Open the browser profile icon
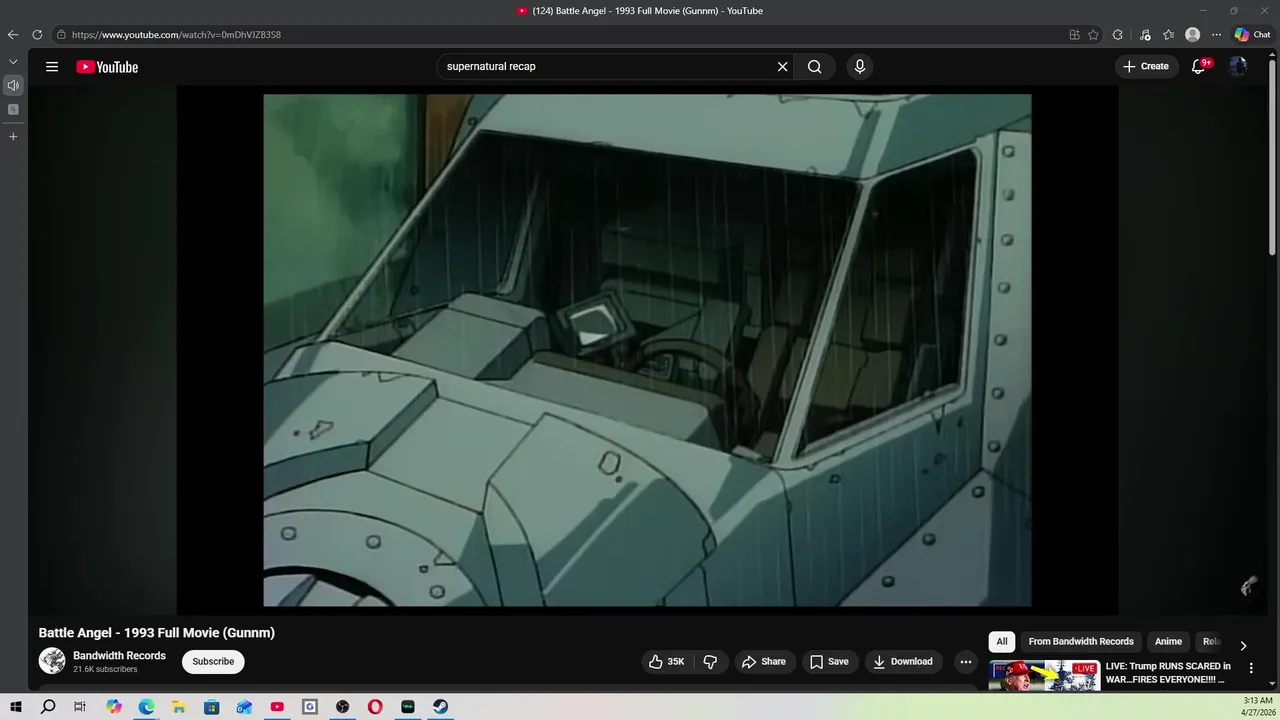The image size is (1280, 720). point(1192,35)
